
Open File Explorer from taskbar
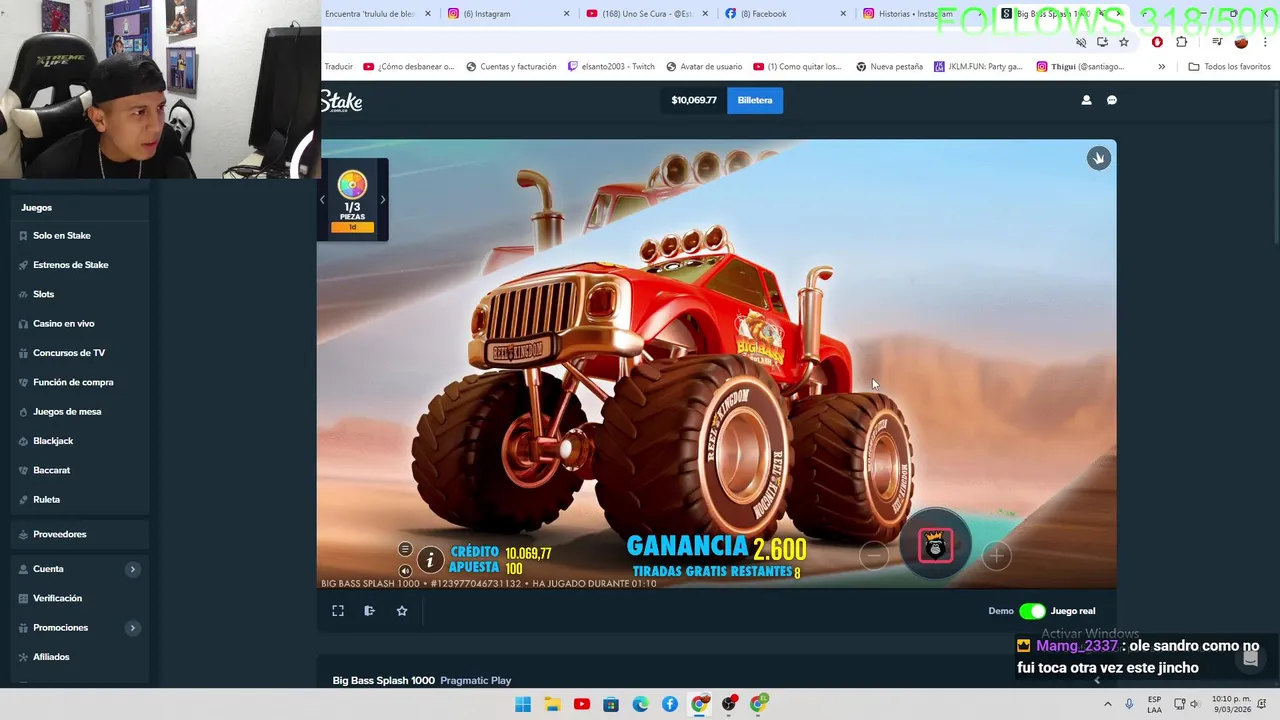552,704
